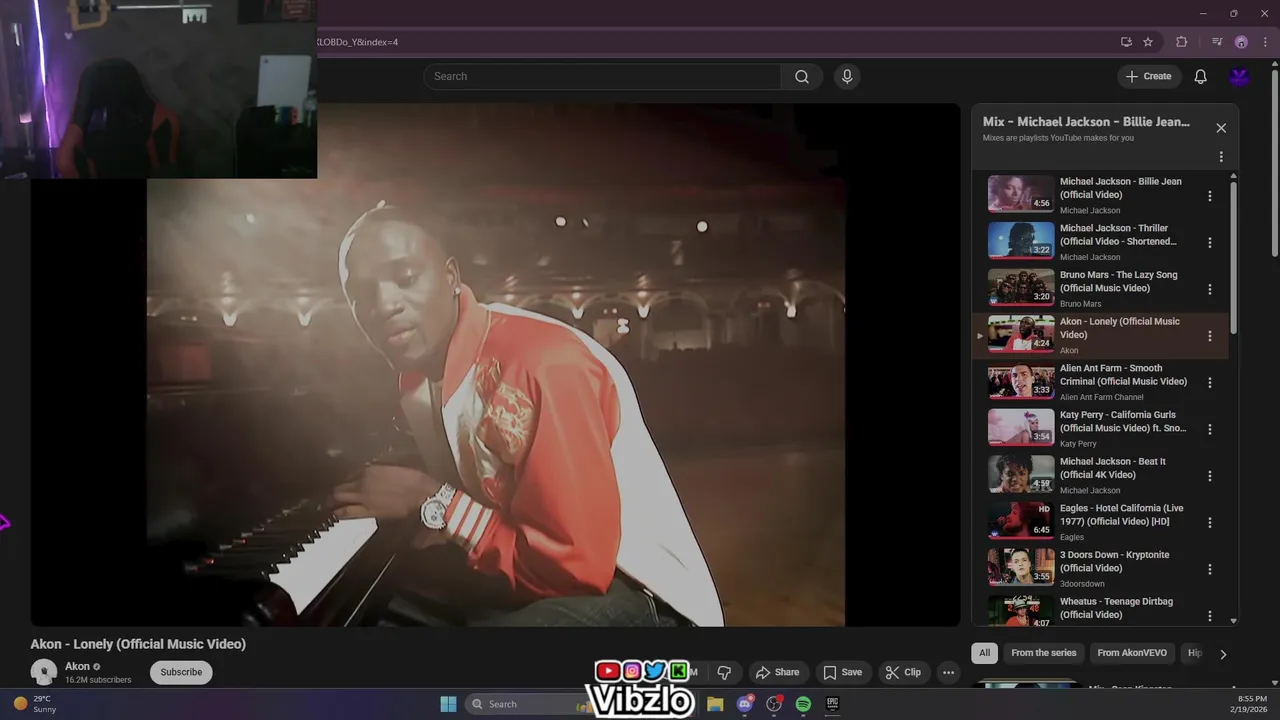The image size is (1280, 720).
Task: Play Billie Jean thumbnail in playlist
Action: coord(1021,194)
